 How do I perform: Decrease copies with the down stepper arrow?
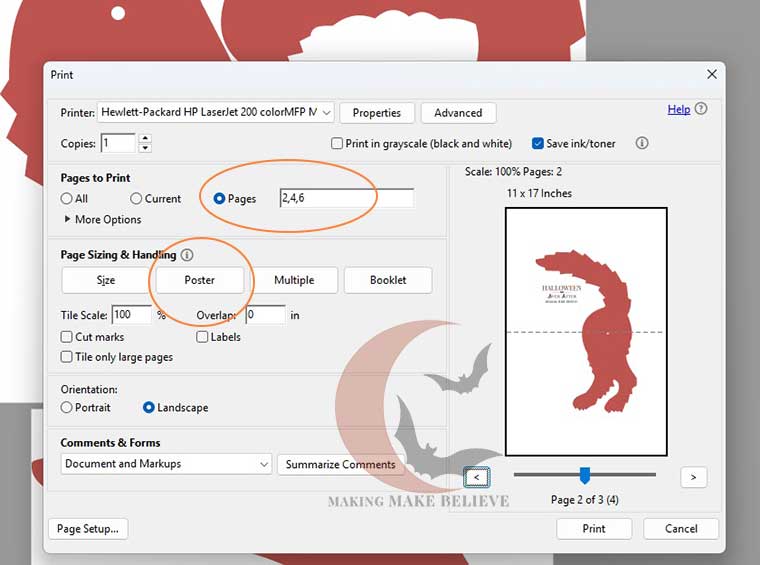pos(145,148)
